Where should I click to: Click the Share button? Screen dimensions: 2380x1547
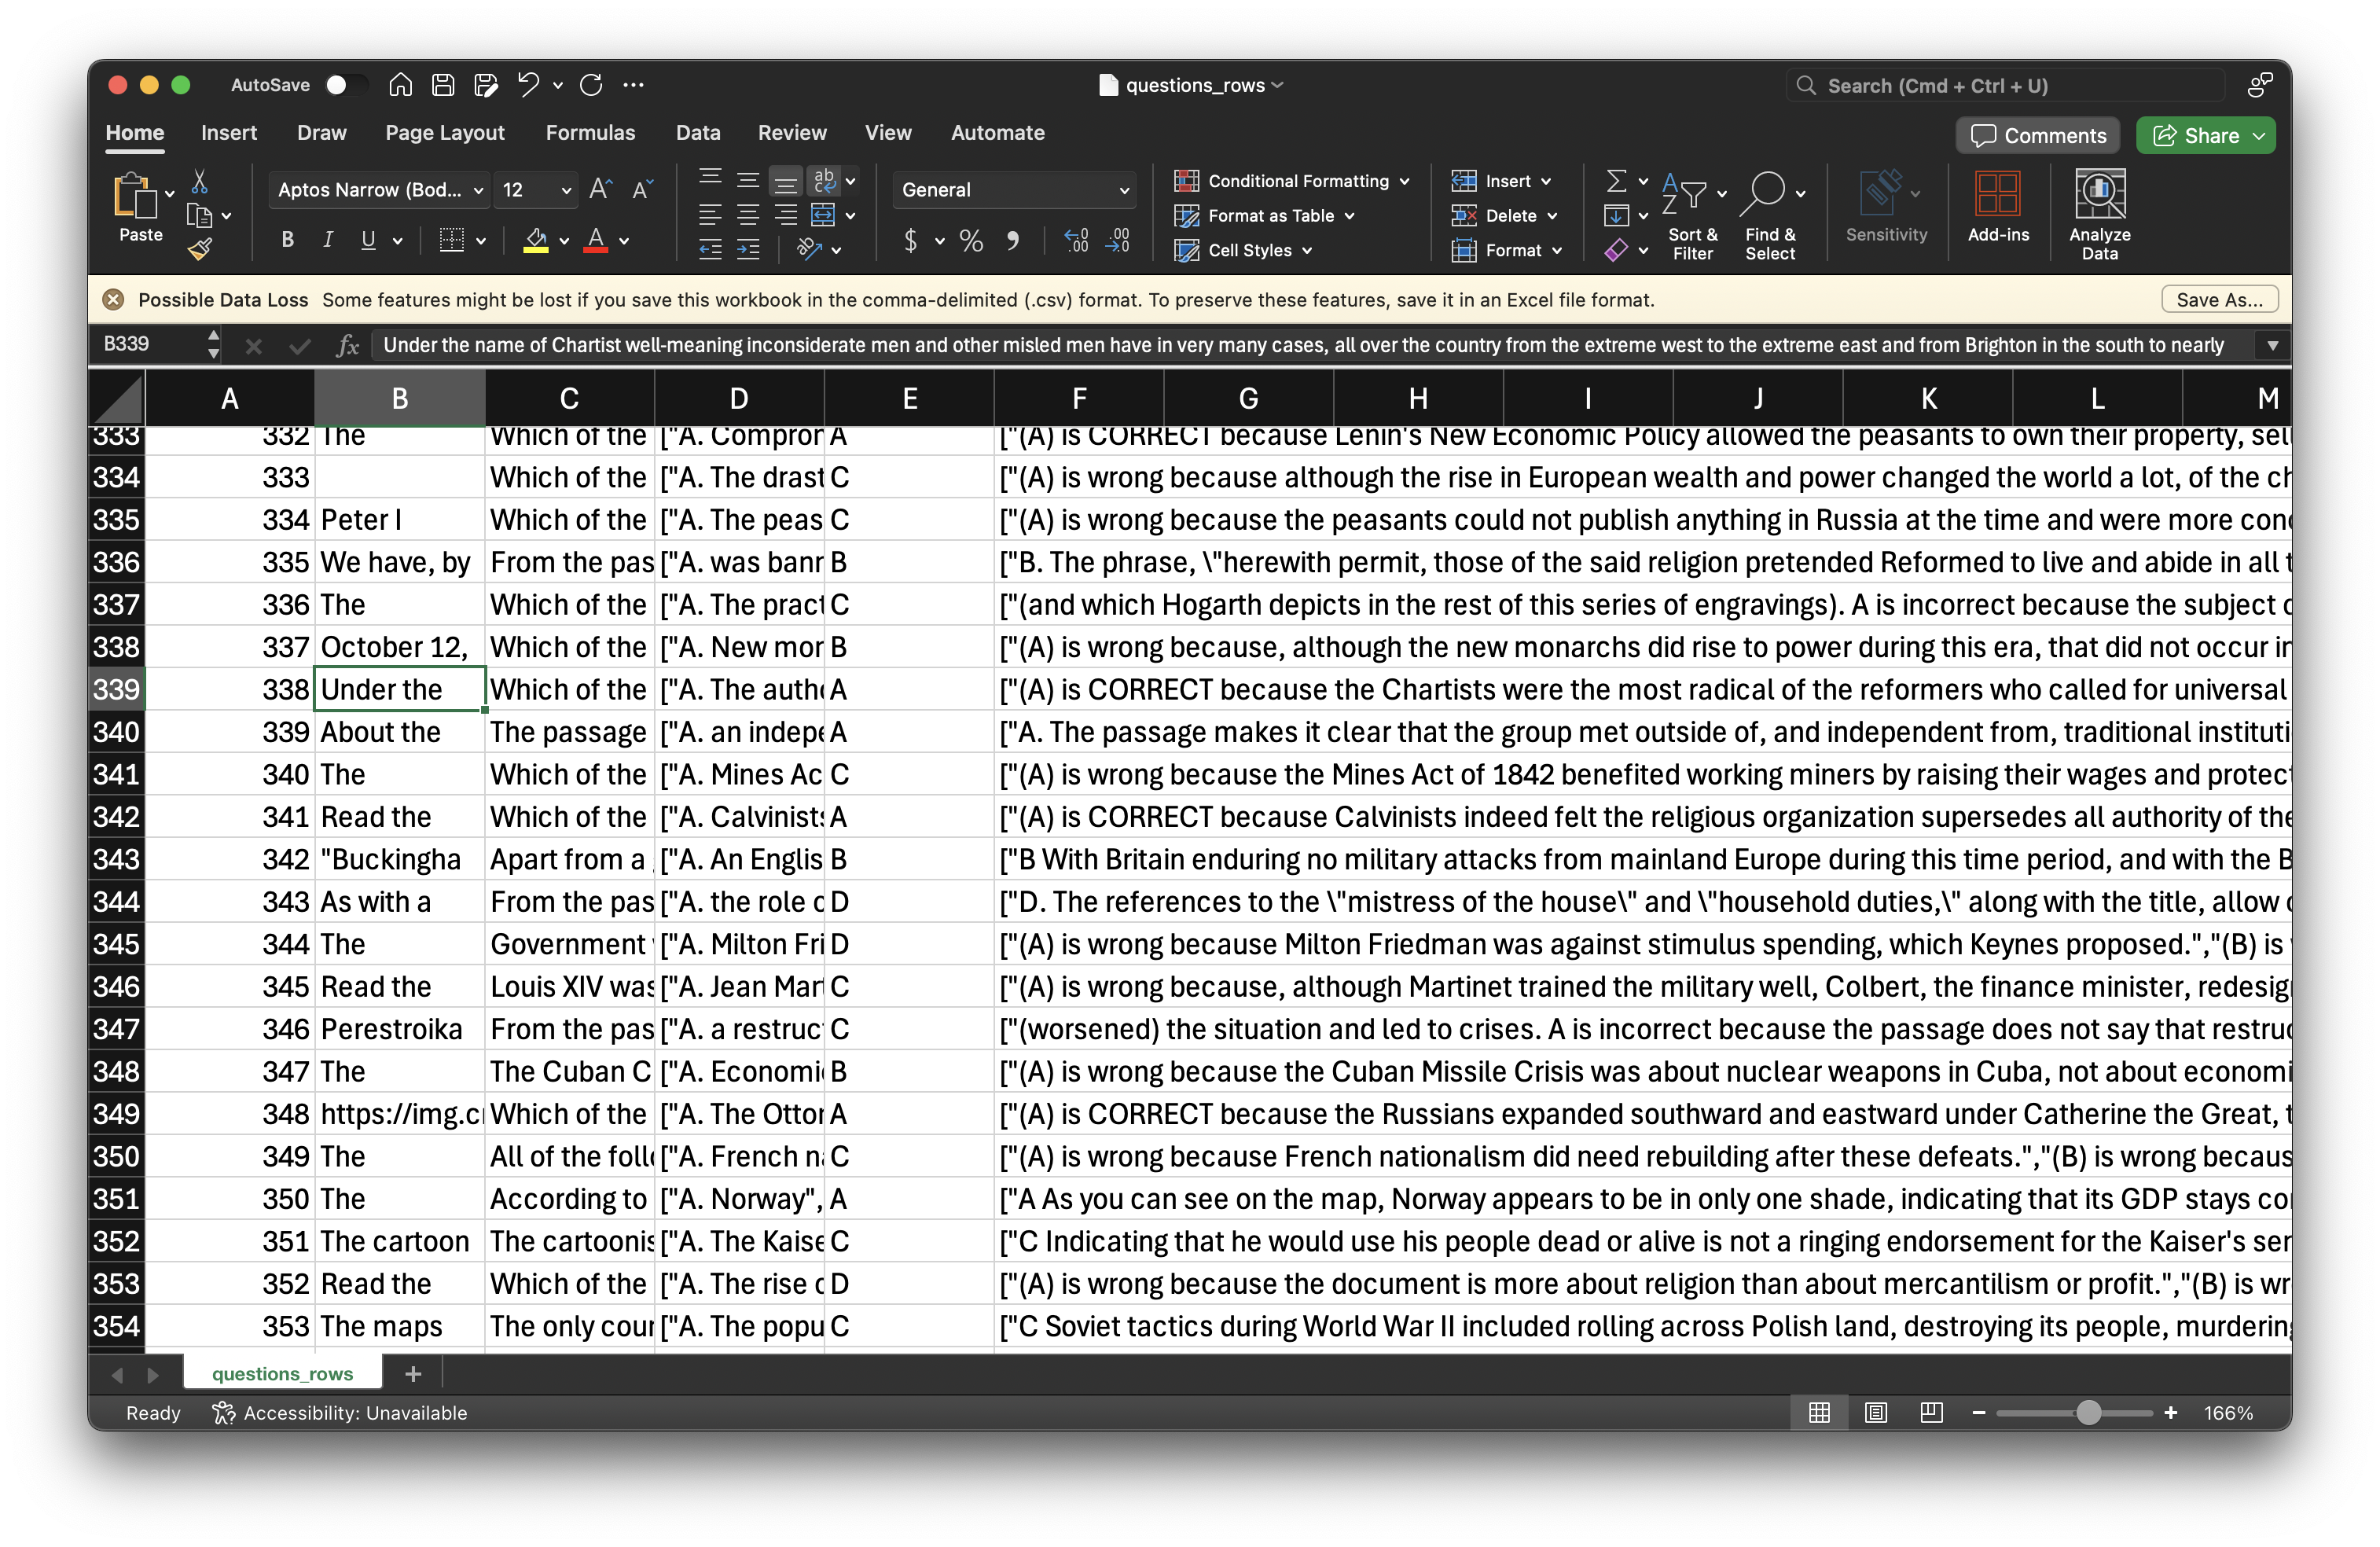coord(2205,136)
